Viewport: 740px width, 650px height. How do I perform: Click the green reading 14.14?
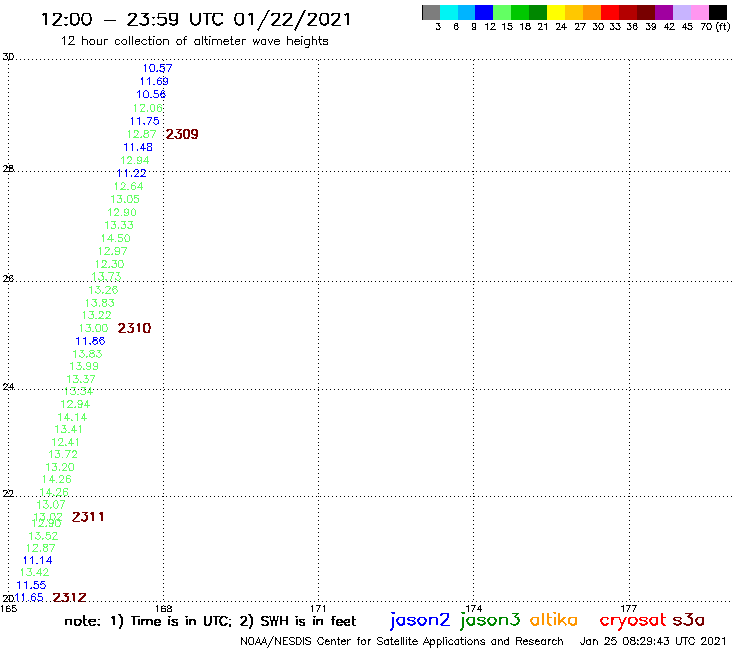click(x=72, y=417)
